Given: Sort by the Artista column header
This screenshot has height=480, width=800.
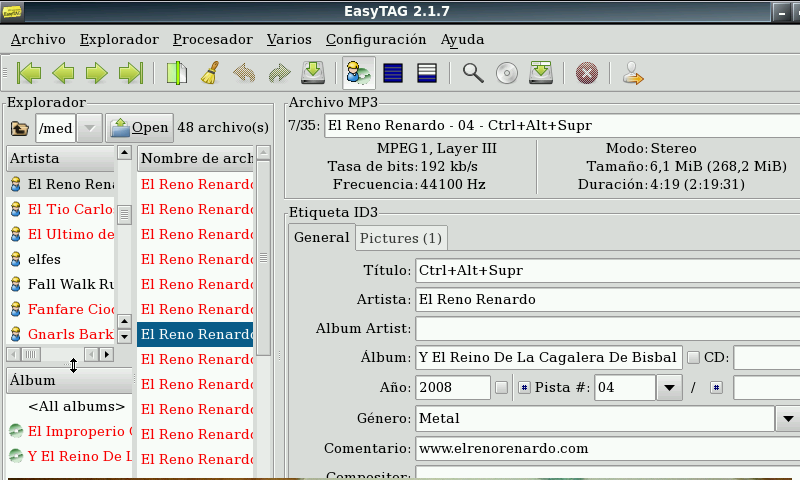Looking at the screenshot, I should pos(61,158).
